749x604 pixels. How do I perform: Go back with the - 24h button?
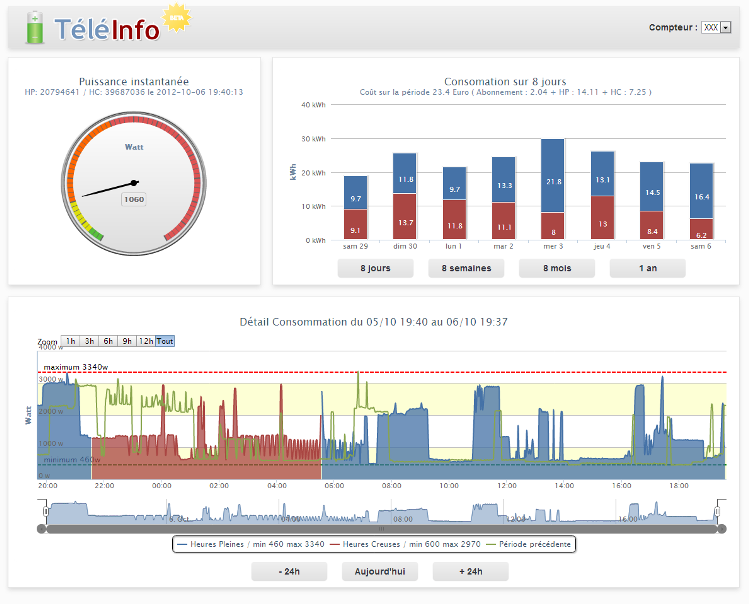289,572
